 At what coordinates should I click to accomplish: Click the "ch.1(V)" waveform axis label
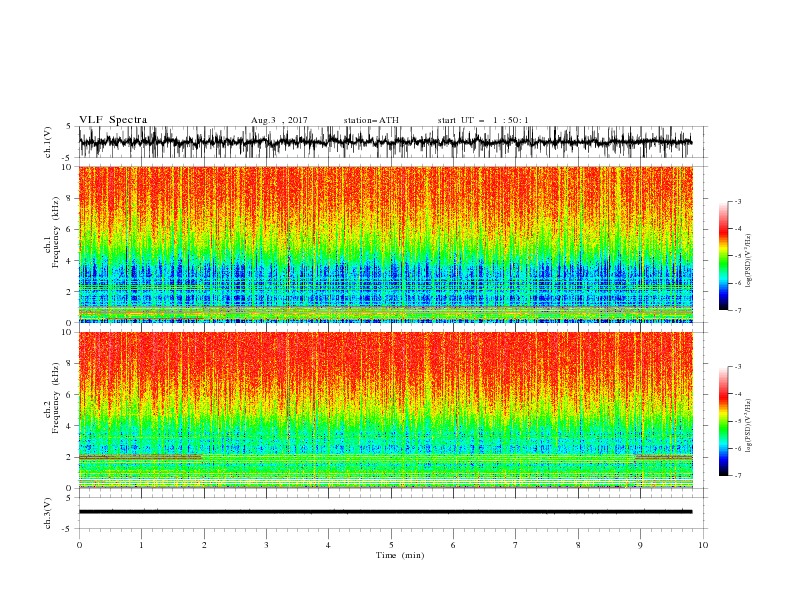(x=48, y=142)
